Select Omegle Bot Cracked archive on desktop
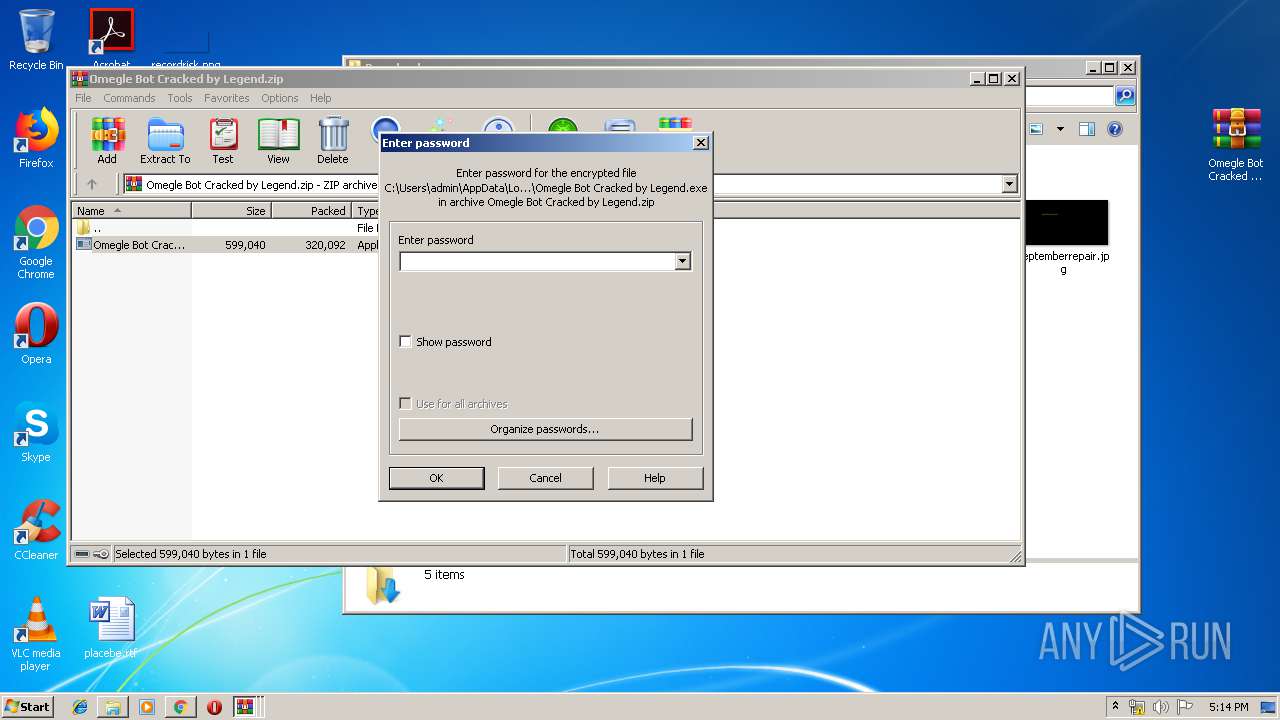This screenshot has height=720, width=1280. 1236,145
